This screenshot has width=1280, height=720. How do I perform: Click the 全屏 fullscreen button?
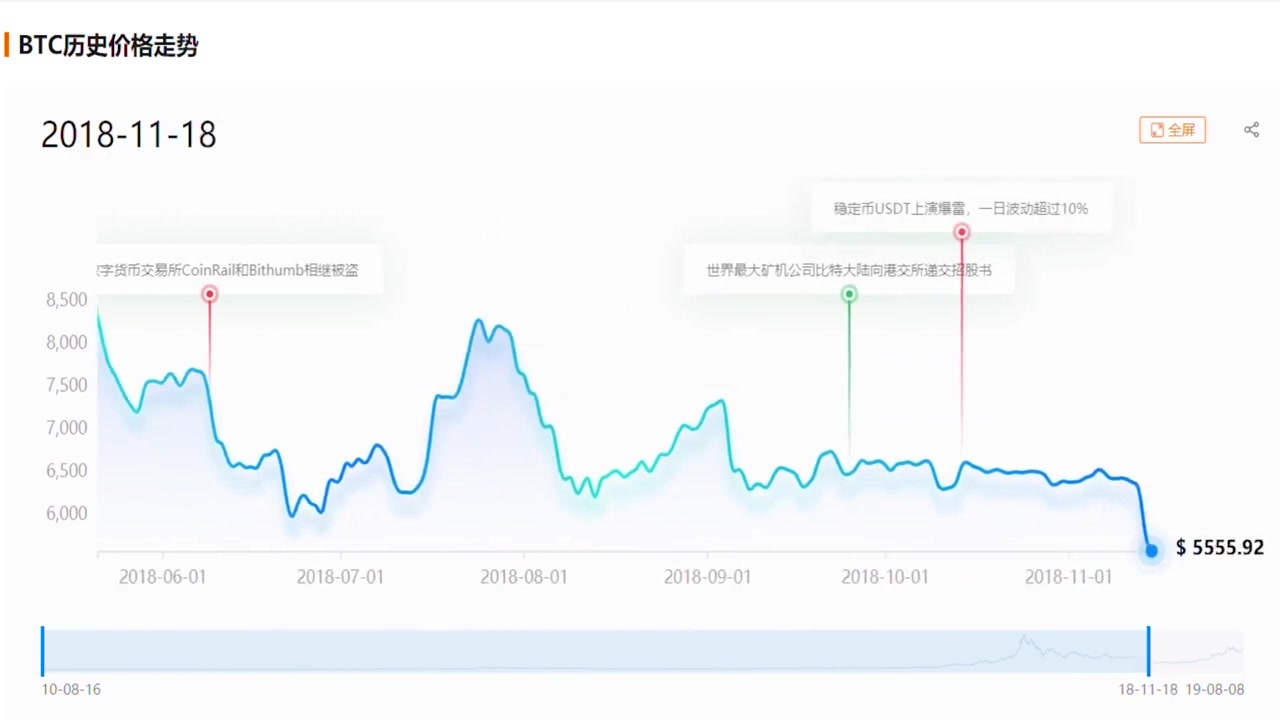[x=1172, y=130]
